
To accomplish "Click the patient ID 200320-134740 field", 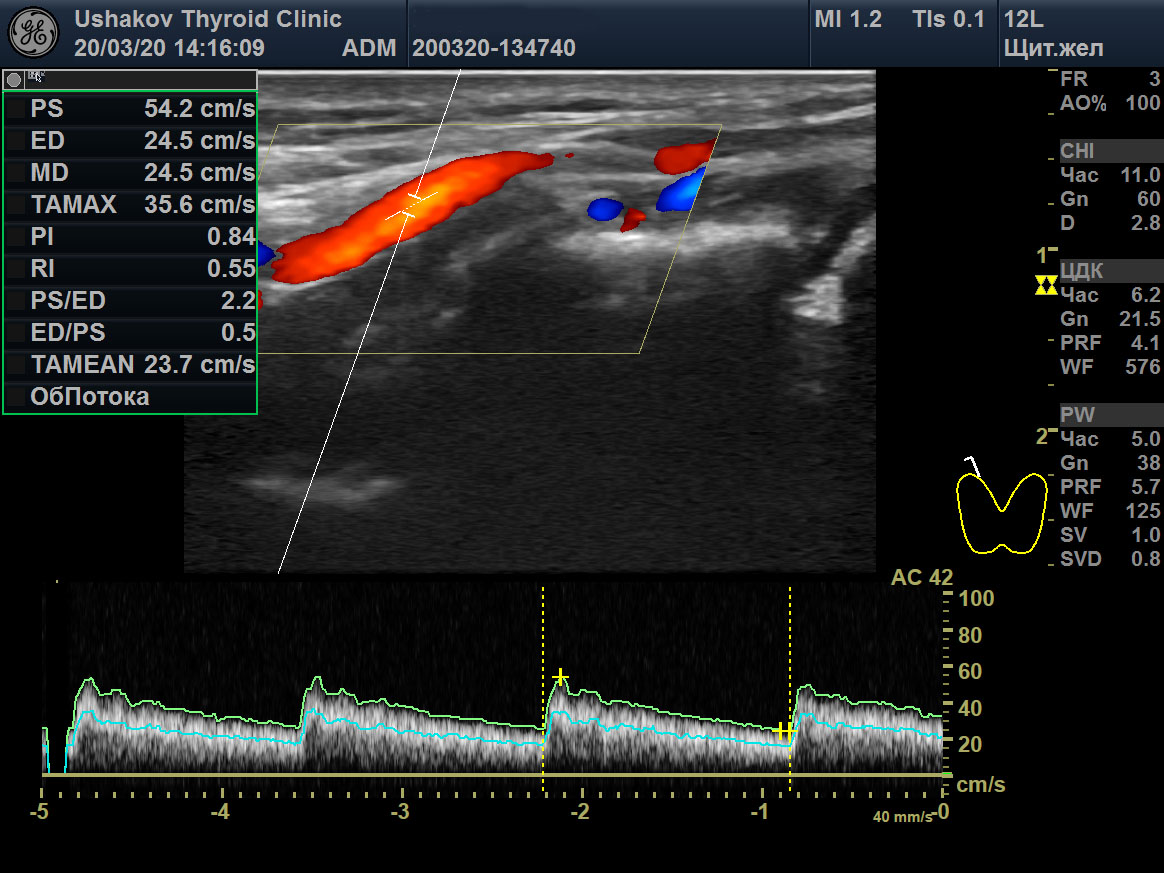I will 493,48.
